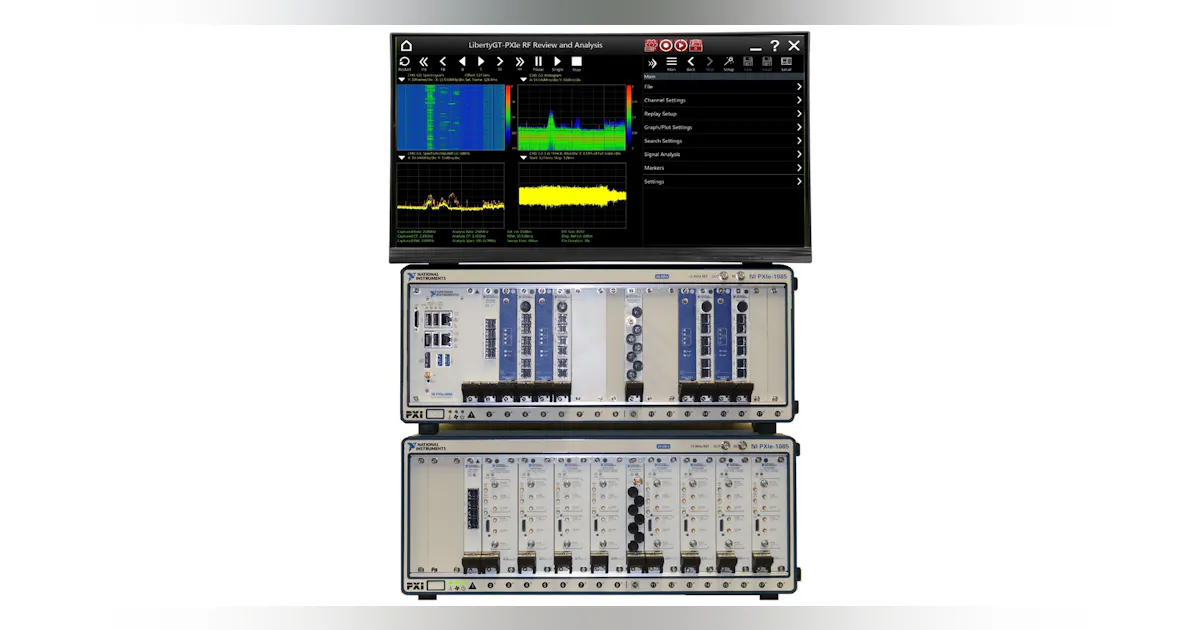The height and width of the screenshot is (630, 1200).
Task: Click the yellow Spectrum trace plot
Action: tap(450, 195)
